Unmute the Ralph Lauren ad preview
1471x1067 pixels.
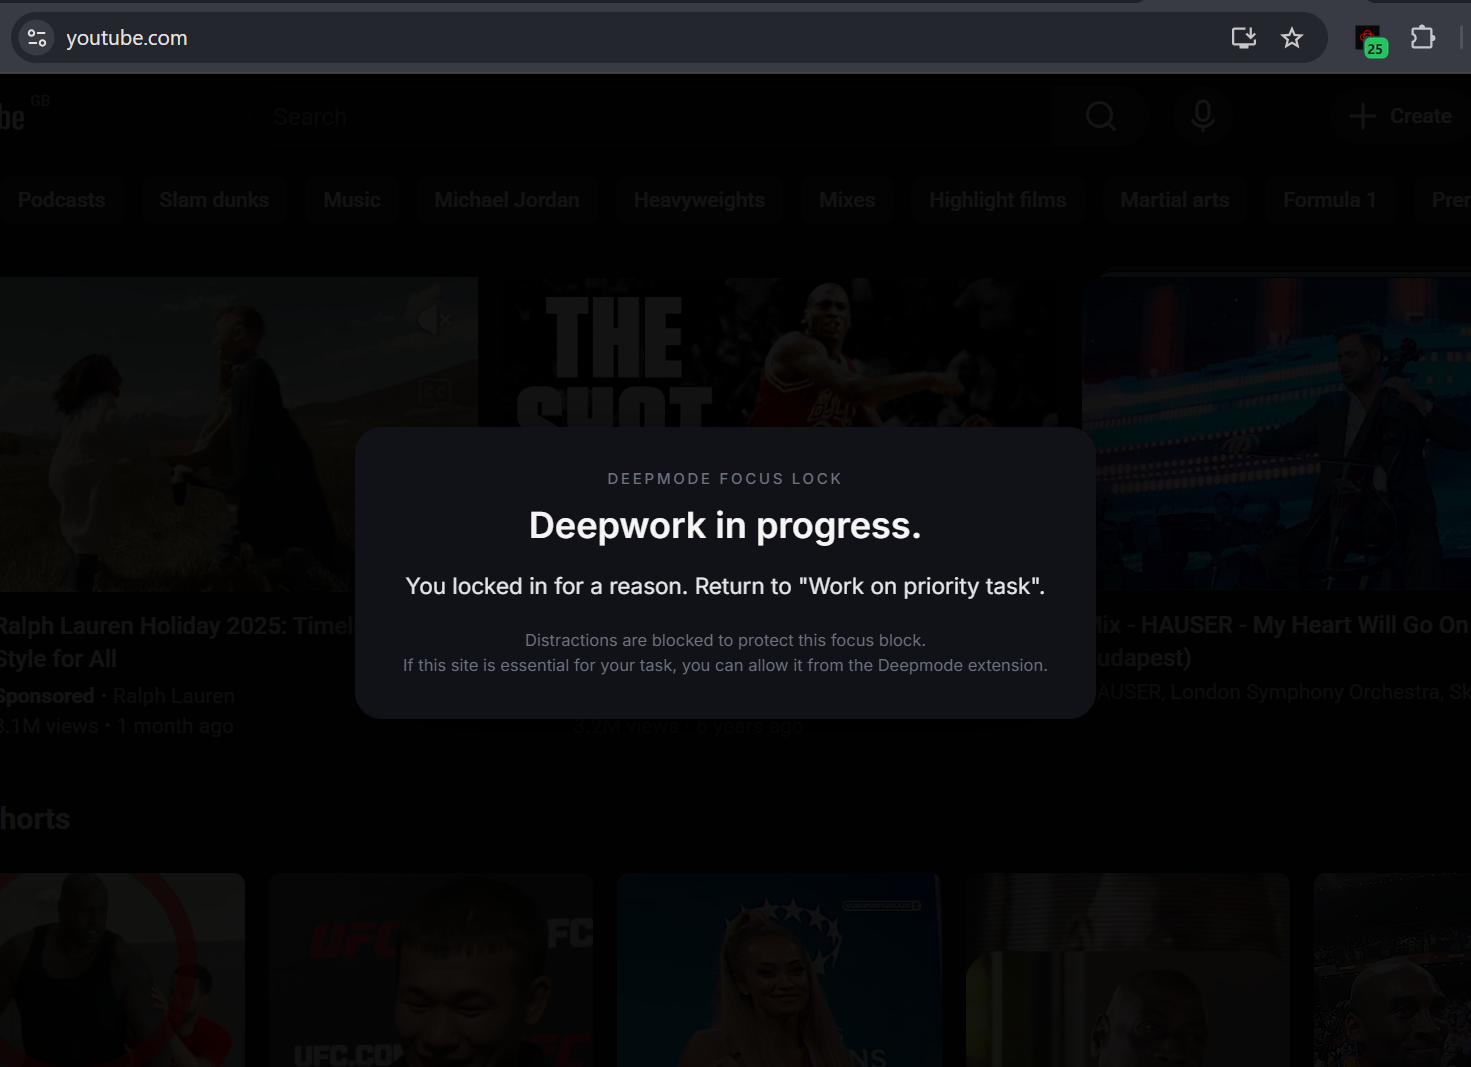click(x=434, y=320)
